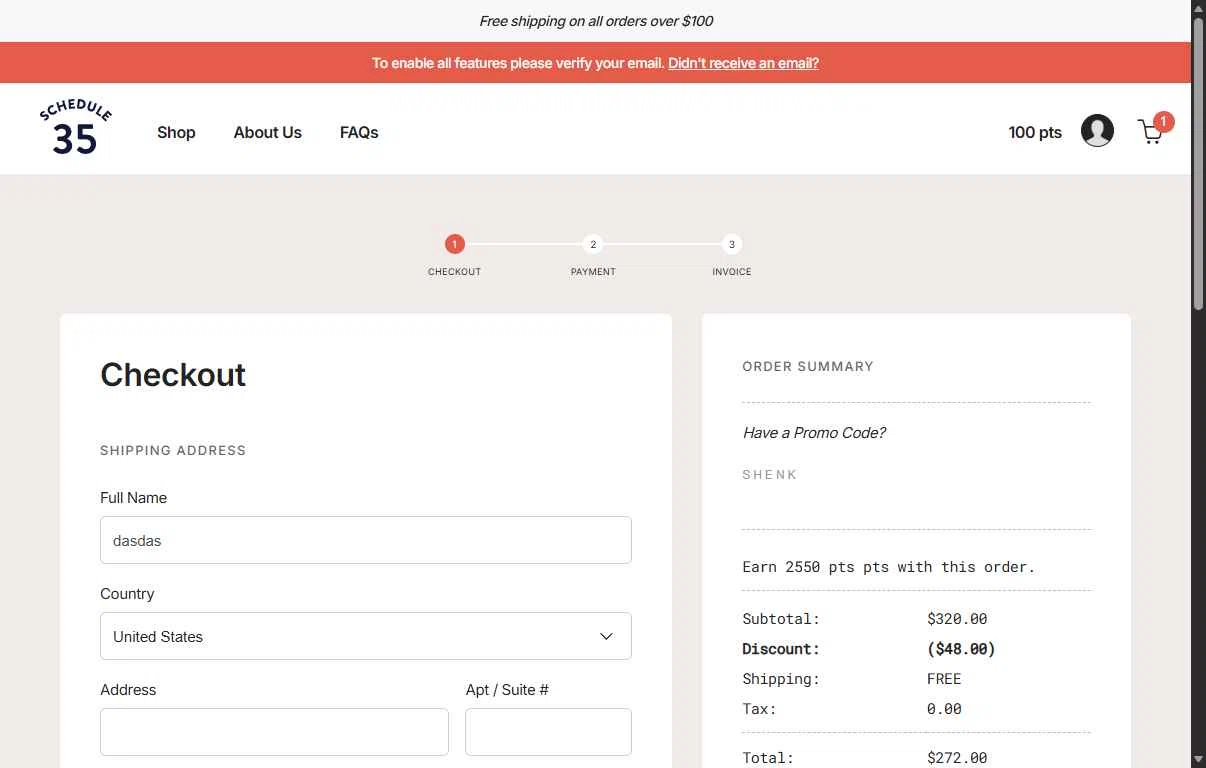Select step 1 Checkout in progress bar
This screenshot has height=768, width=1206.
pos(455,244)
